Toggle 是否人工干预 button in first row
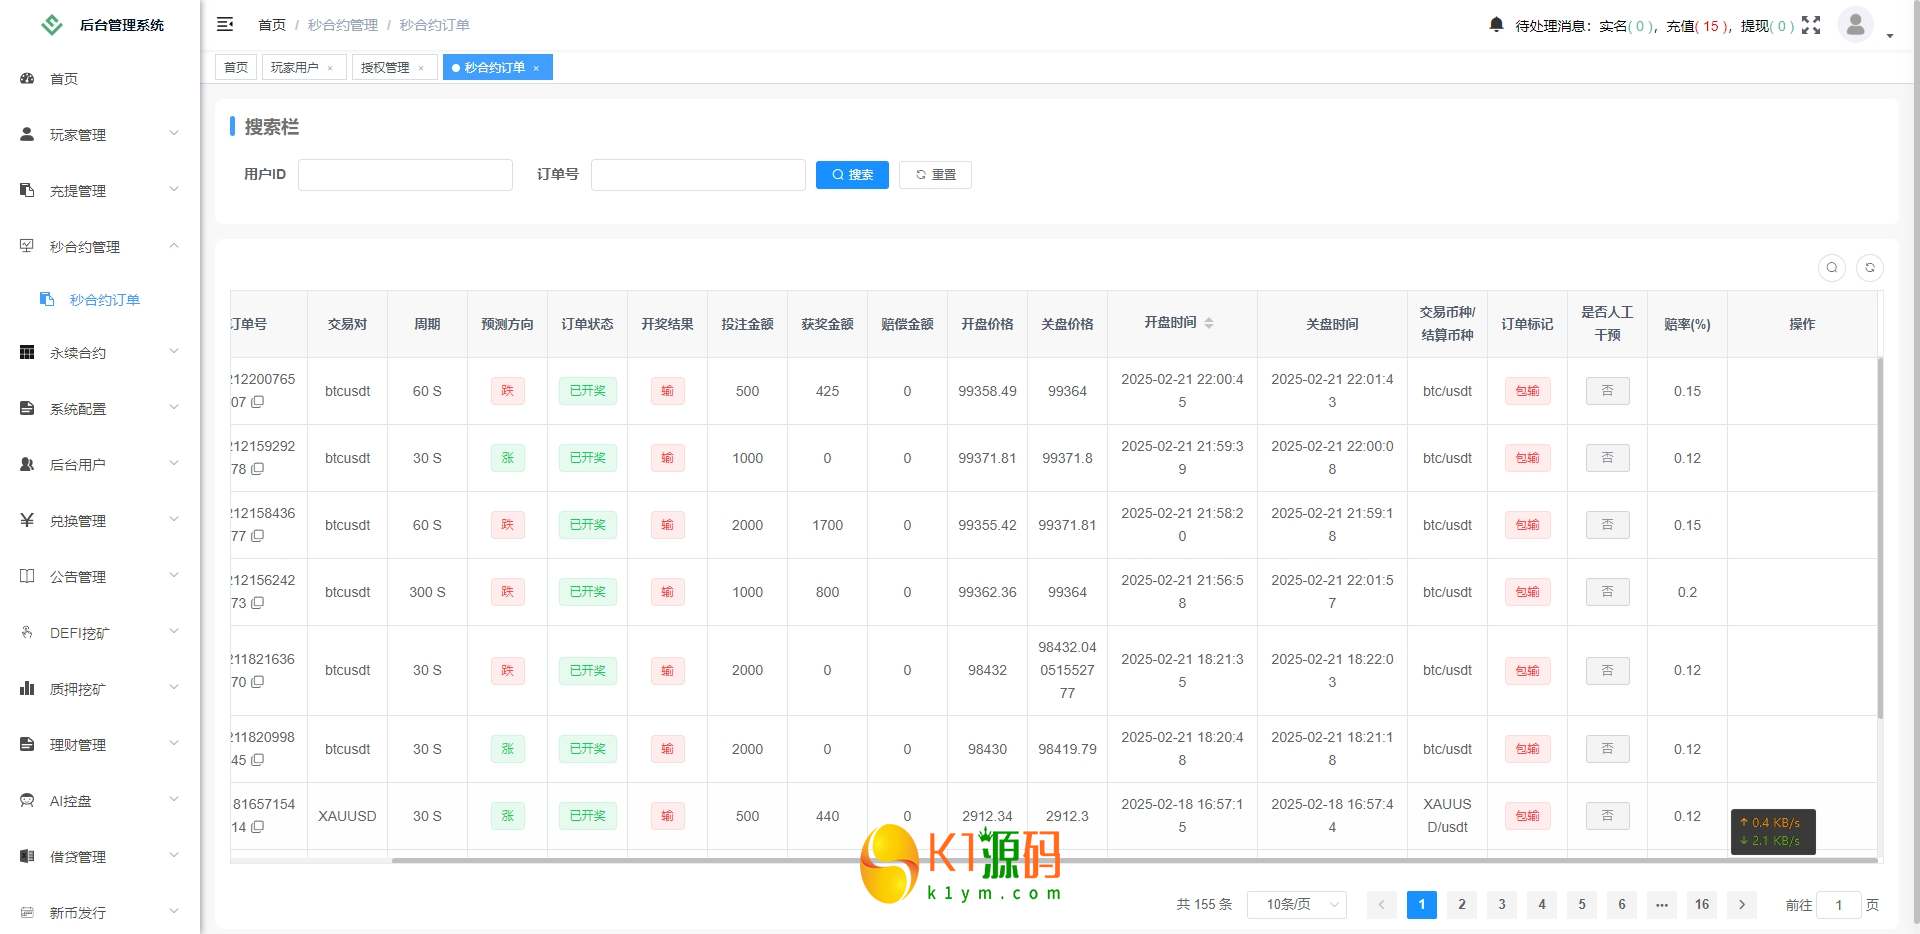 1607,391
